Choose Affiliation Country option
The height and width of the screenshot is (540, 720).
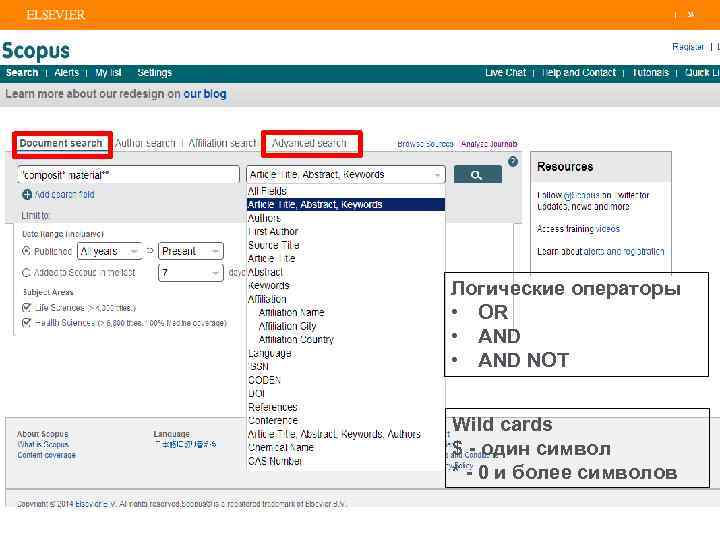point(296,340)
